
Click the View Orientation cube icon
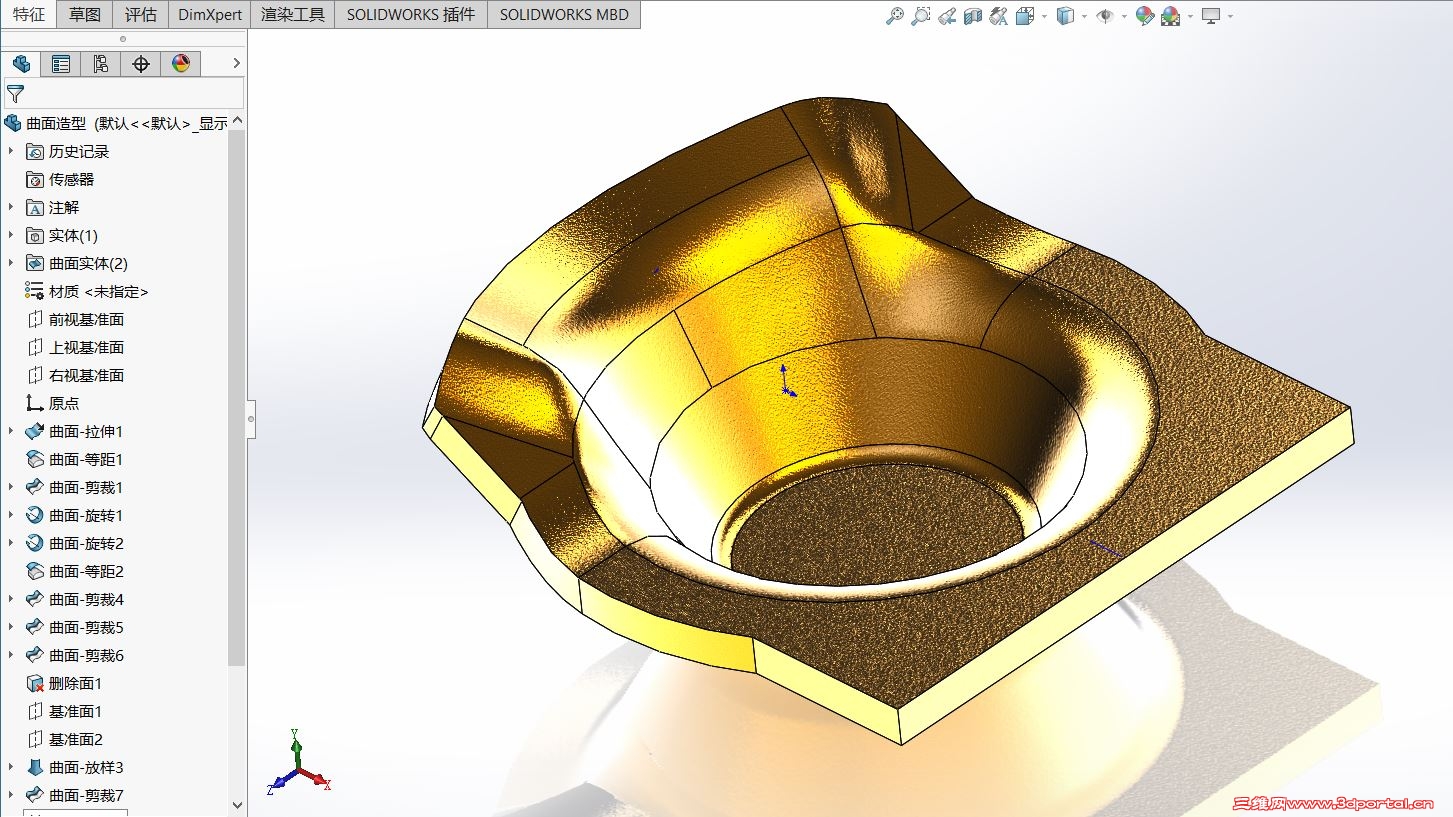1025,16
